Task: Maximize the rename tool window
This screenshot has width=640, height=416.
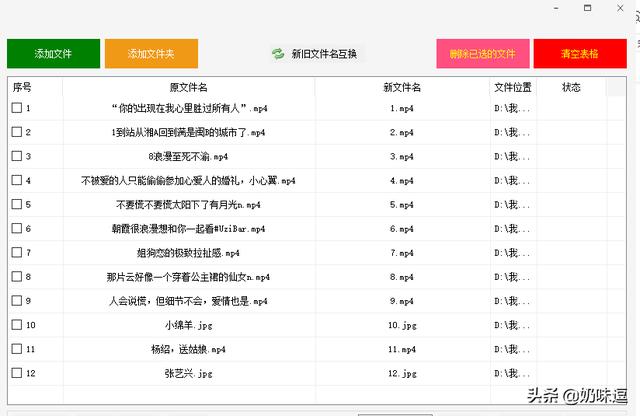Action: tap(587, 8)
